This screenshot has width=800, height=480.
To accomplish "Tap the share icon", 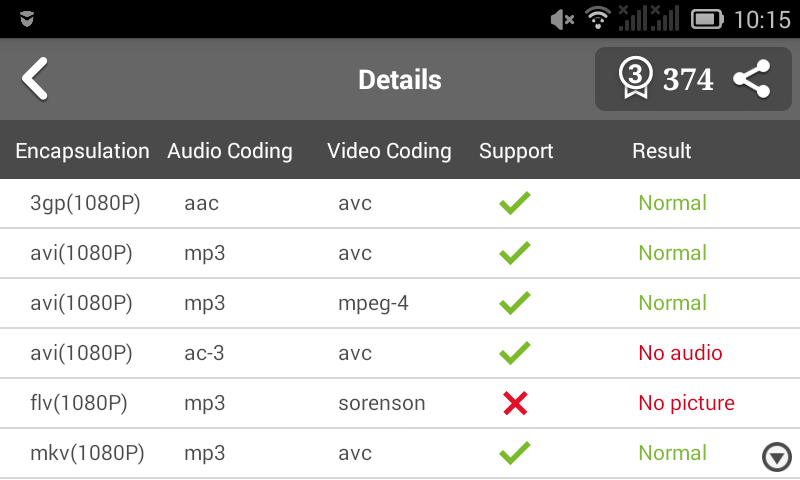I will tap(751, 79).
